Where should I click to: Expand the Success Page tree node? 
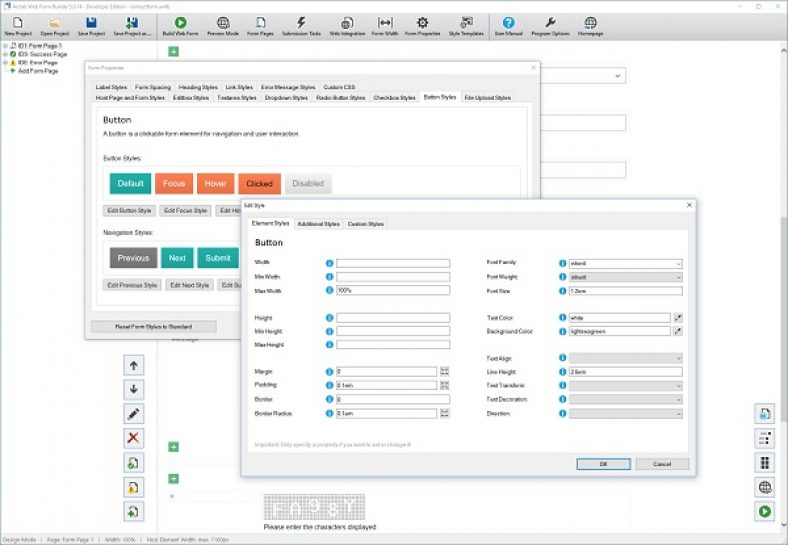coord(6,54)
